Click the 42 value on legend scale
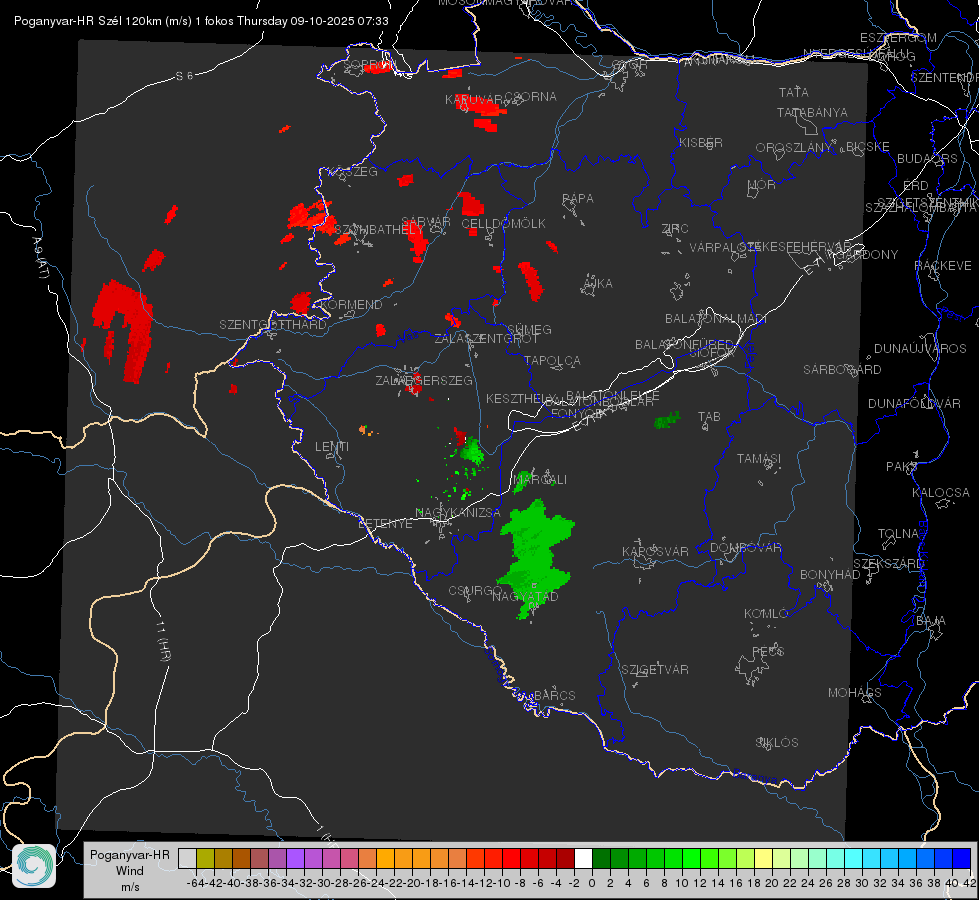The width and height of the screenshot is (979, 900). point(969,883)
